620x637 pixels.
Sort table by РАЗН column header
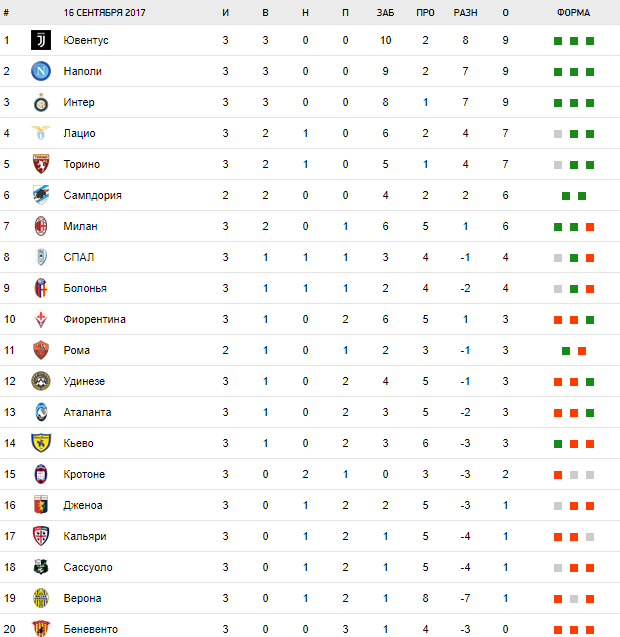pyautogui.click(x=465, y=13)
